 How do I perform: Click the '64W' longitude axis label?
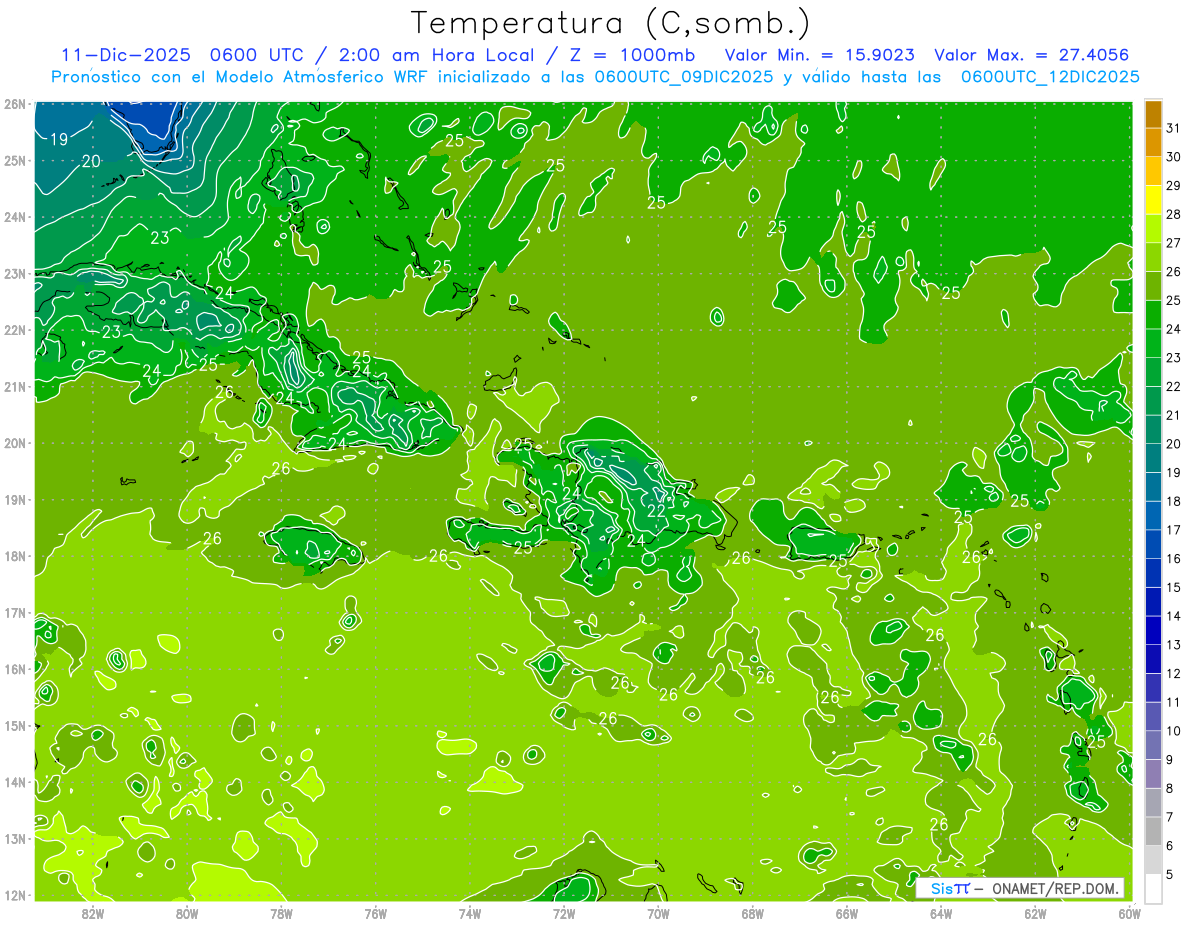click(x=941, y=914)
